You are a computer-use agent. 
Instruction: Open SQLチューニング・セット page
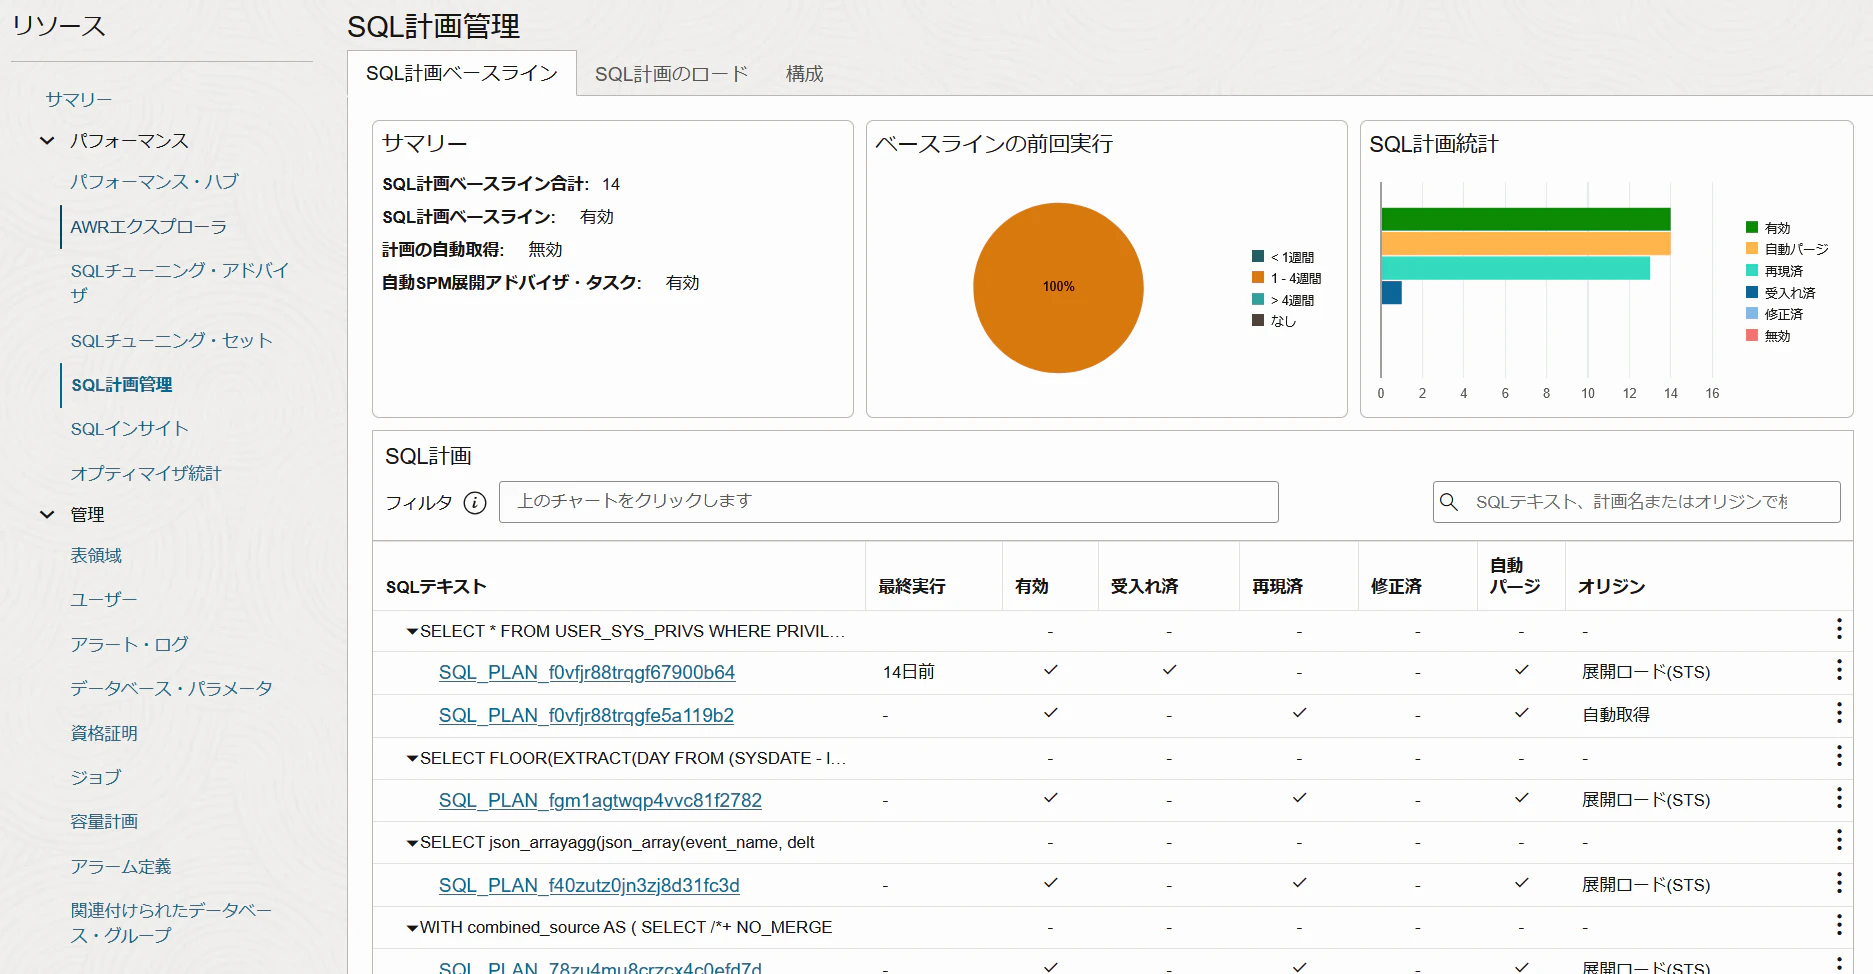(x=172, y=341)
